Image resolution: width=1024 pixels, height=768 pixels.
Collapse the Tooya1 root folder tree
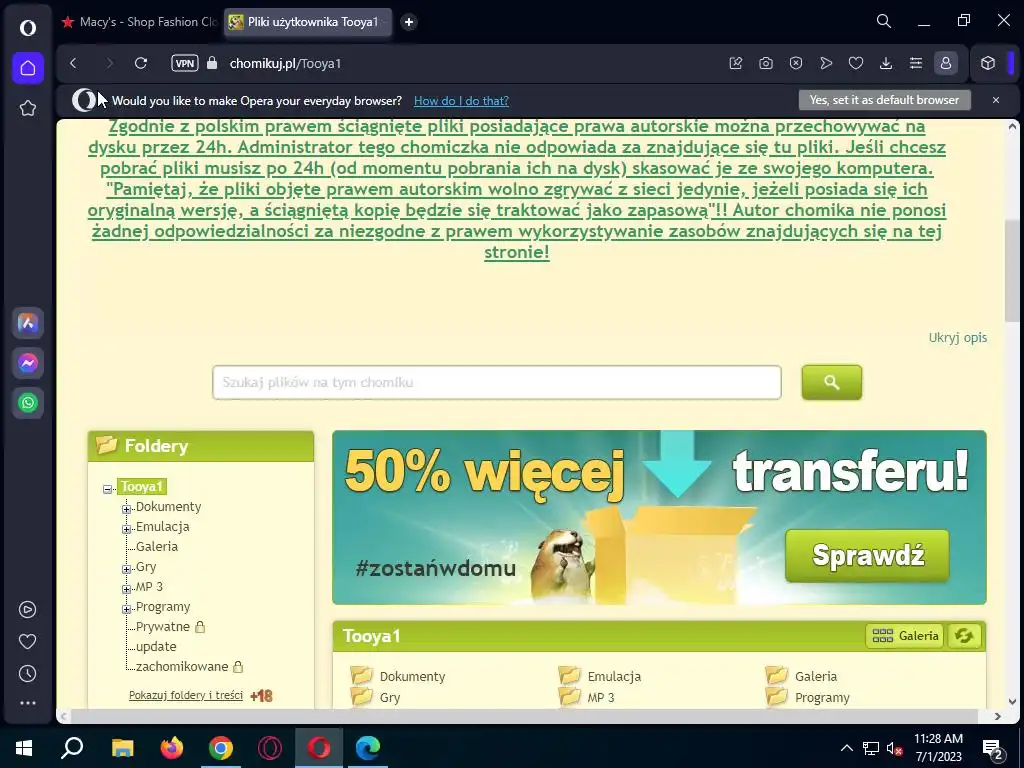pos(107,489)
